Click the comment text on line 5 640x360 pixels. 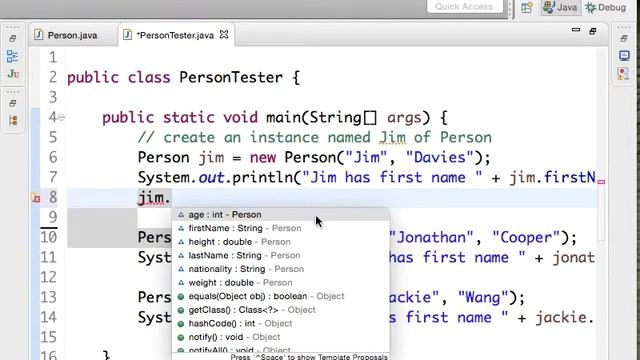(314, 138)
